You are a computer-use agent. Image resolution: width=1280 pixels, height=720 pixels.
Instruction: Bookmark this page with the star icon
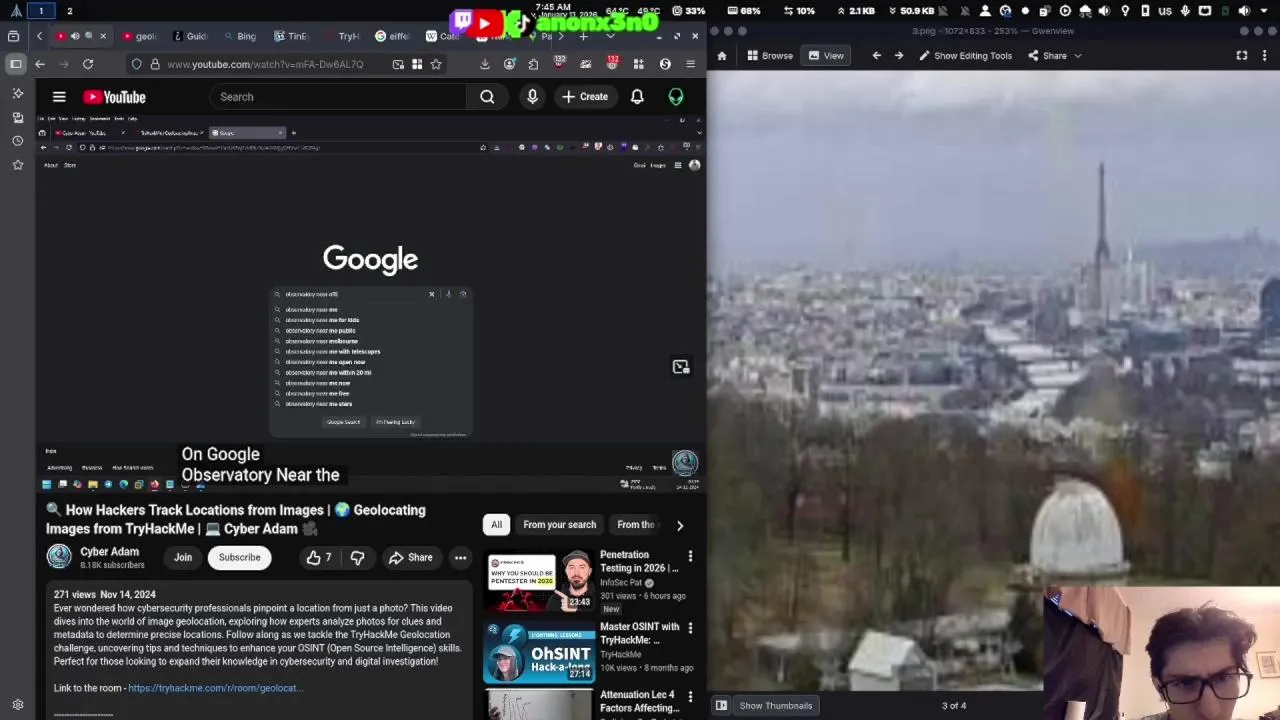point(436,64)
